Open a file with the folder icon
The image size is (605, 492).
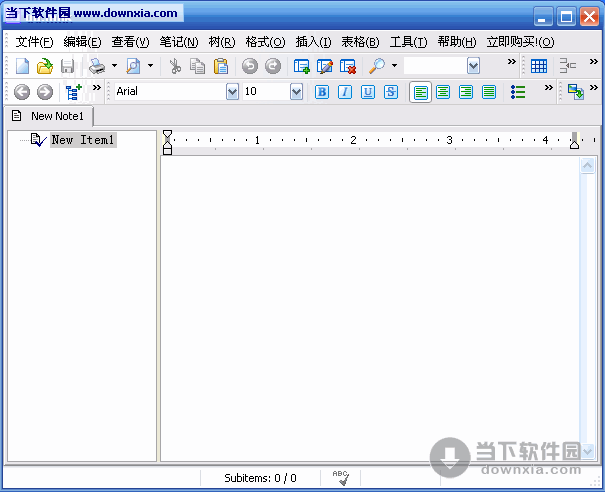pyautogui.click(x=45, y=66)
